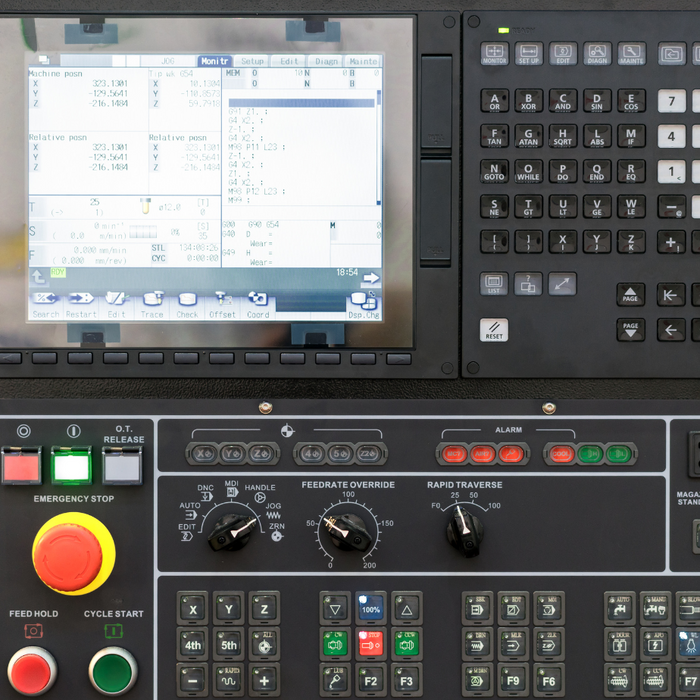Push the red spindle STOP button
700x700 pixels.
[371, 643]
